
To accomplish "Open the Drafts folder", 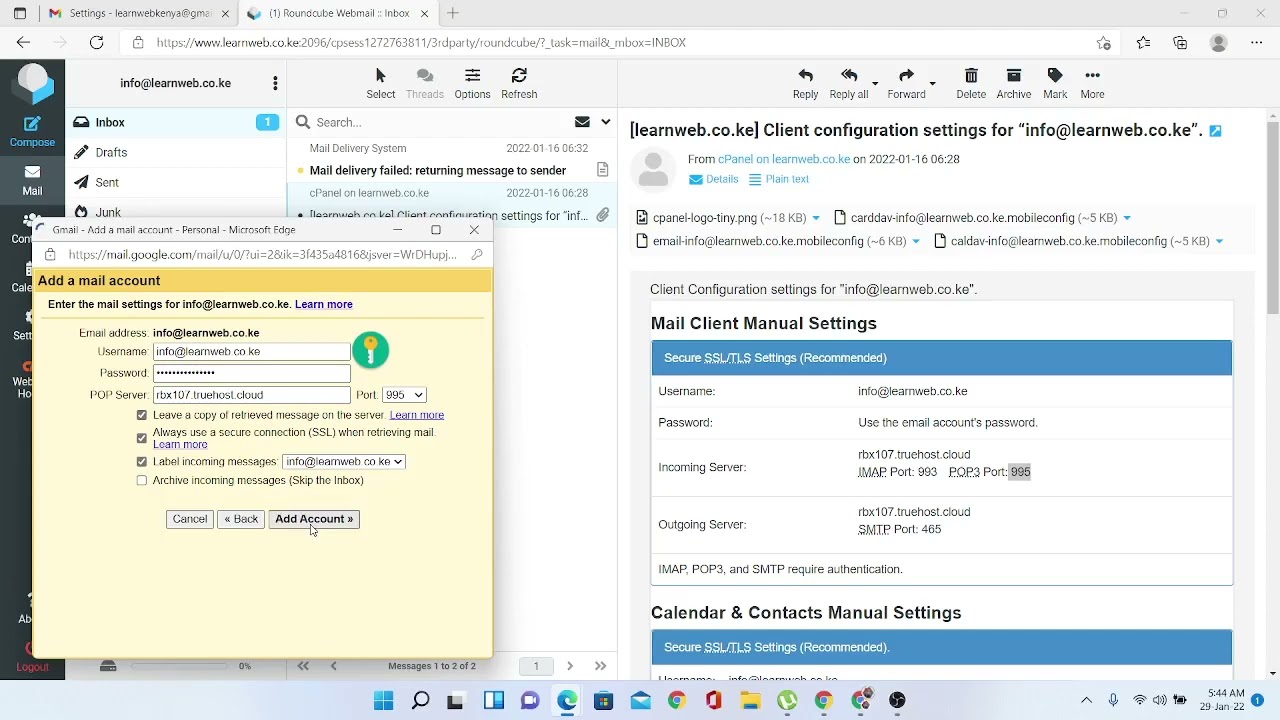I will pos(175,152).
